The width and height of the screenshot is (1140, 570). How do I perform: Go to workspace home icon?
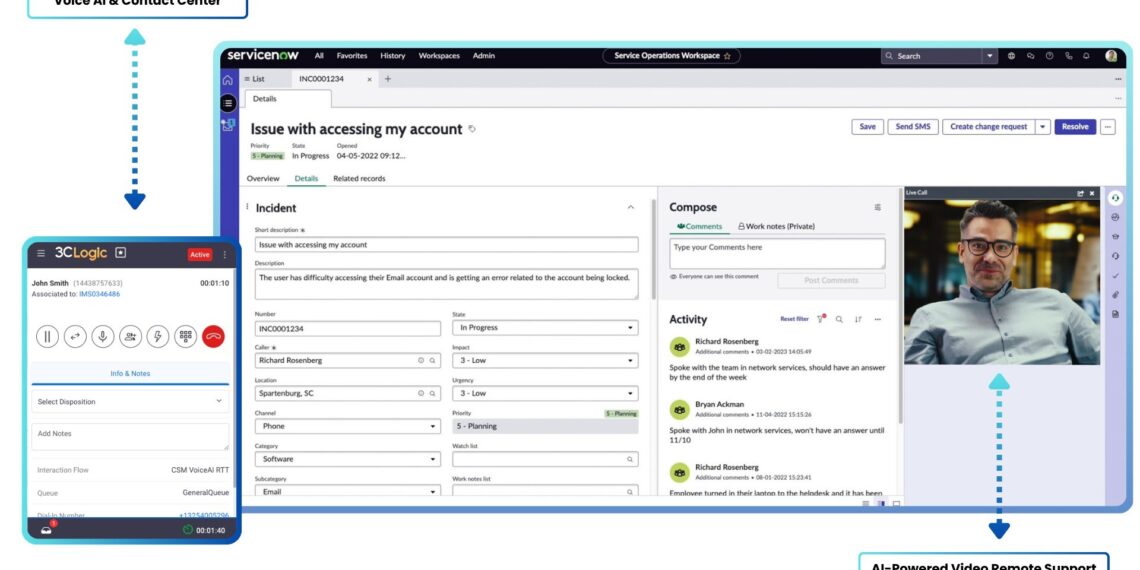tap(228, 80)
